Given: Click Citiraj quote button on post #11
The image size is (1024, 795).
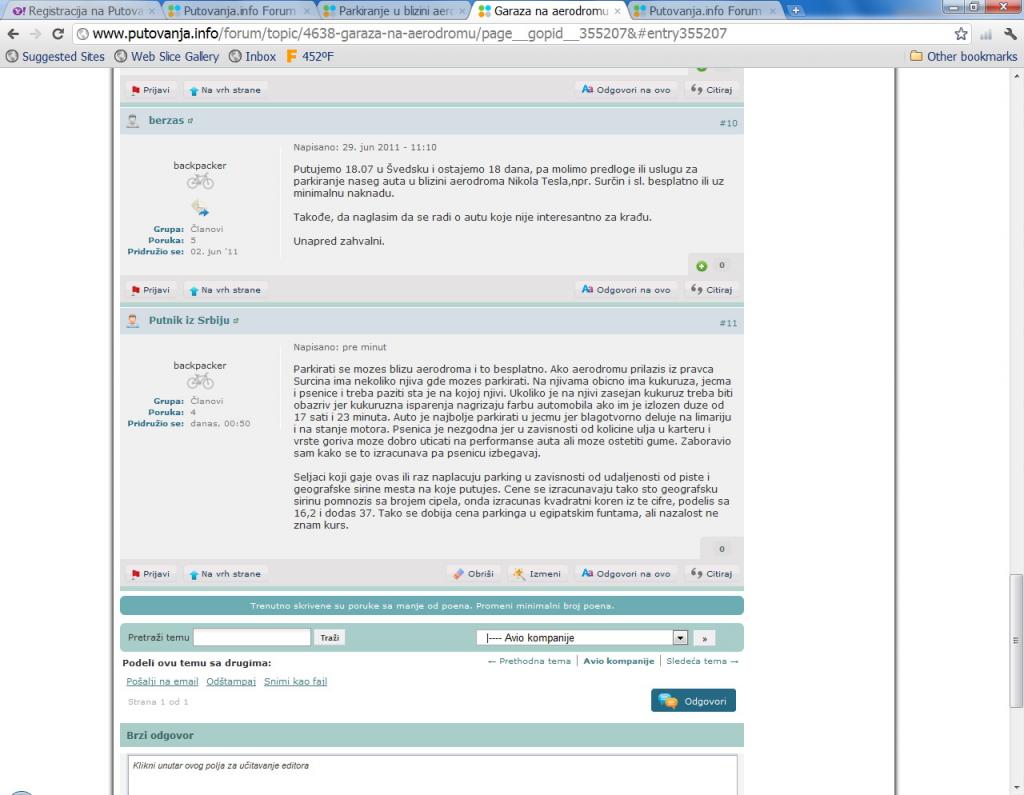Looking at the screenshot, I should pyautogui.click(x=712, y=574).
